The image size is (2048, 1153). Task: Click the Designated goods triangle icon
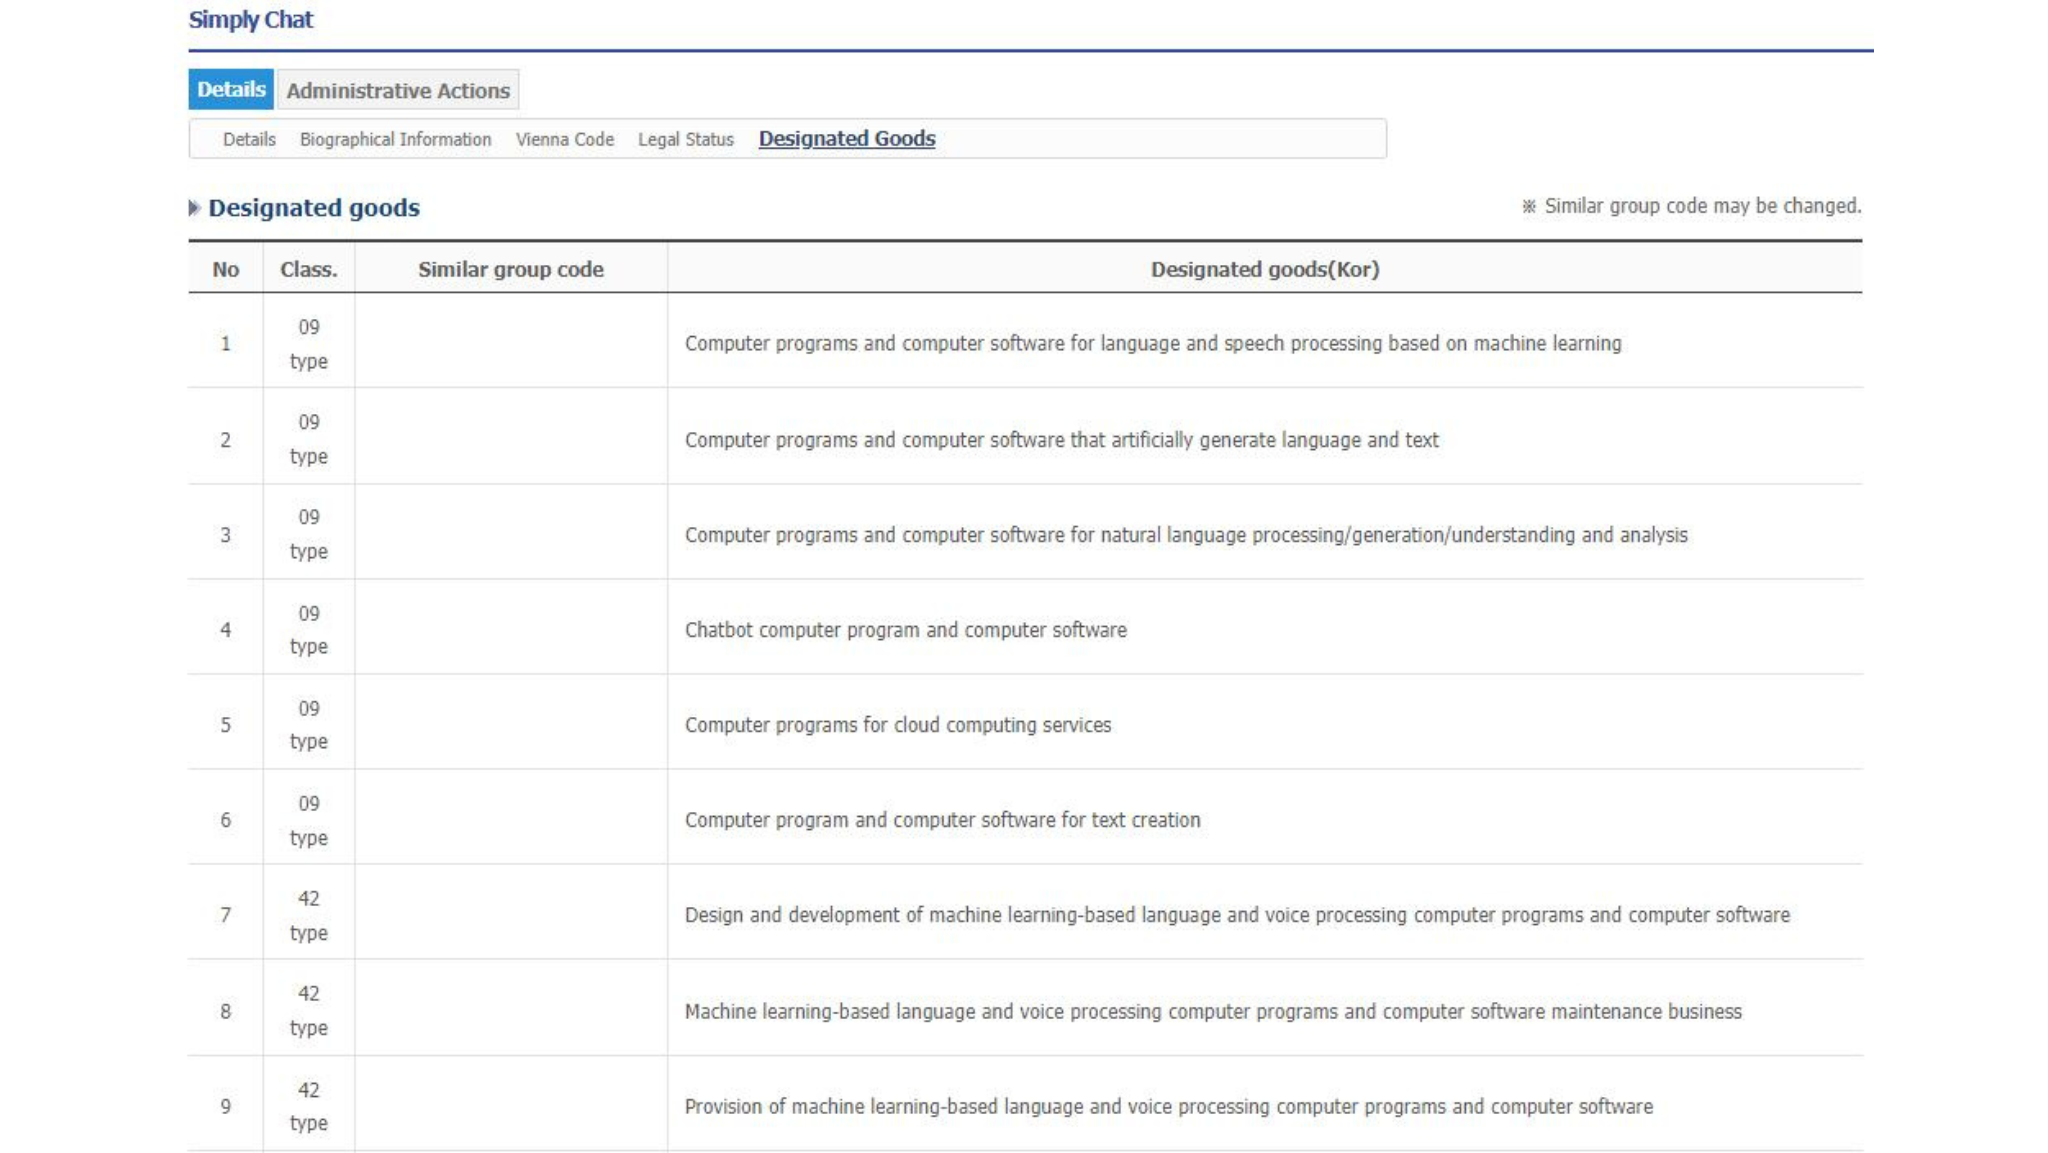coord(194,208)
